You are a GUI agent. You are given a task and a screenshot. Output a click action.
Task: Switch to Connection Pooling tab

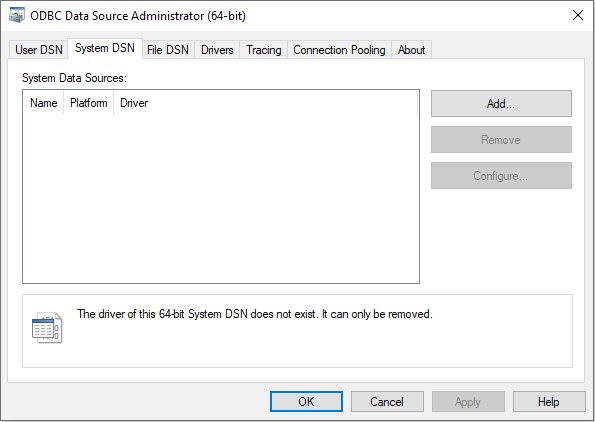coord(339,50)
